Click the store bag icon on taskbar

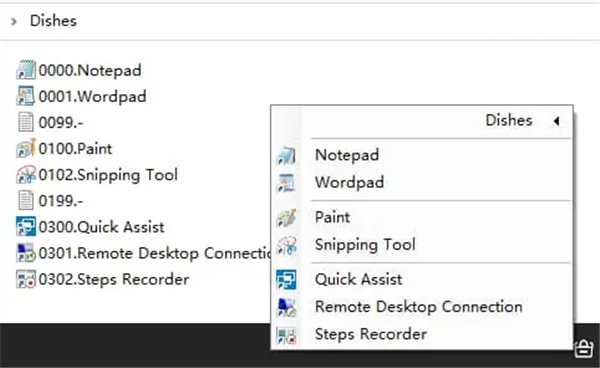coord(584,348)
